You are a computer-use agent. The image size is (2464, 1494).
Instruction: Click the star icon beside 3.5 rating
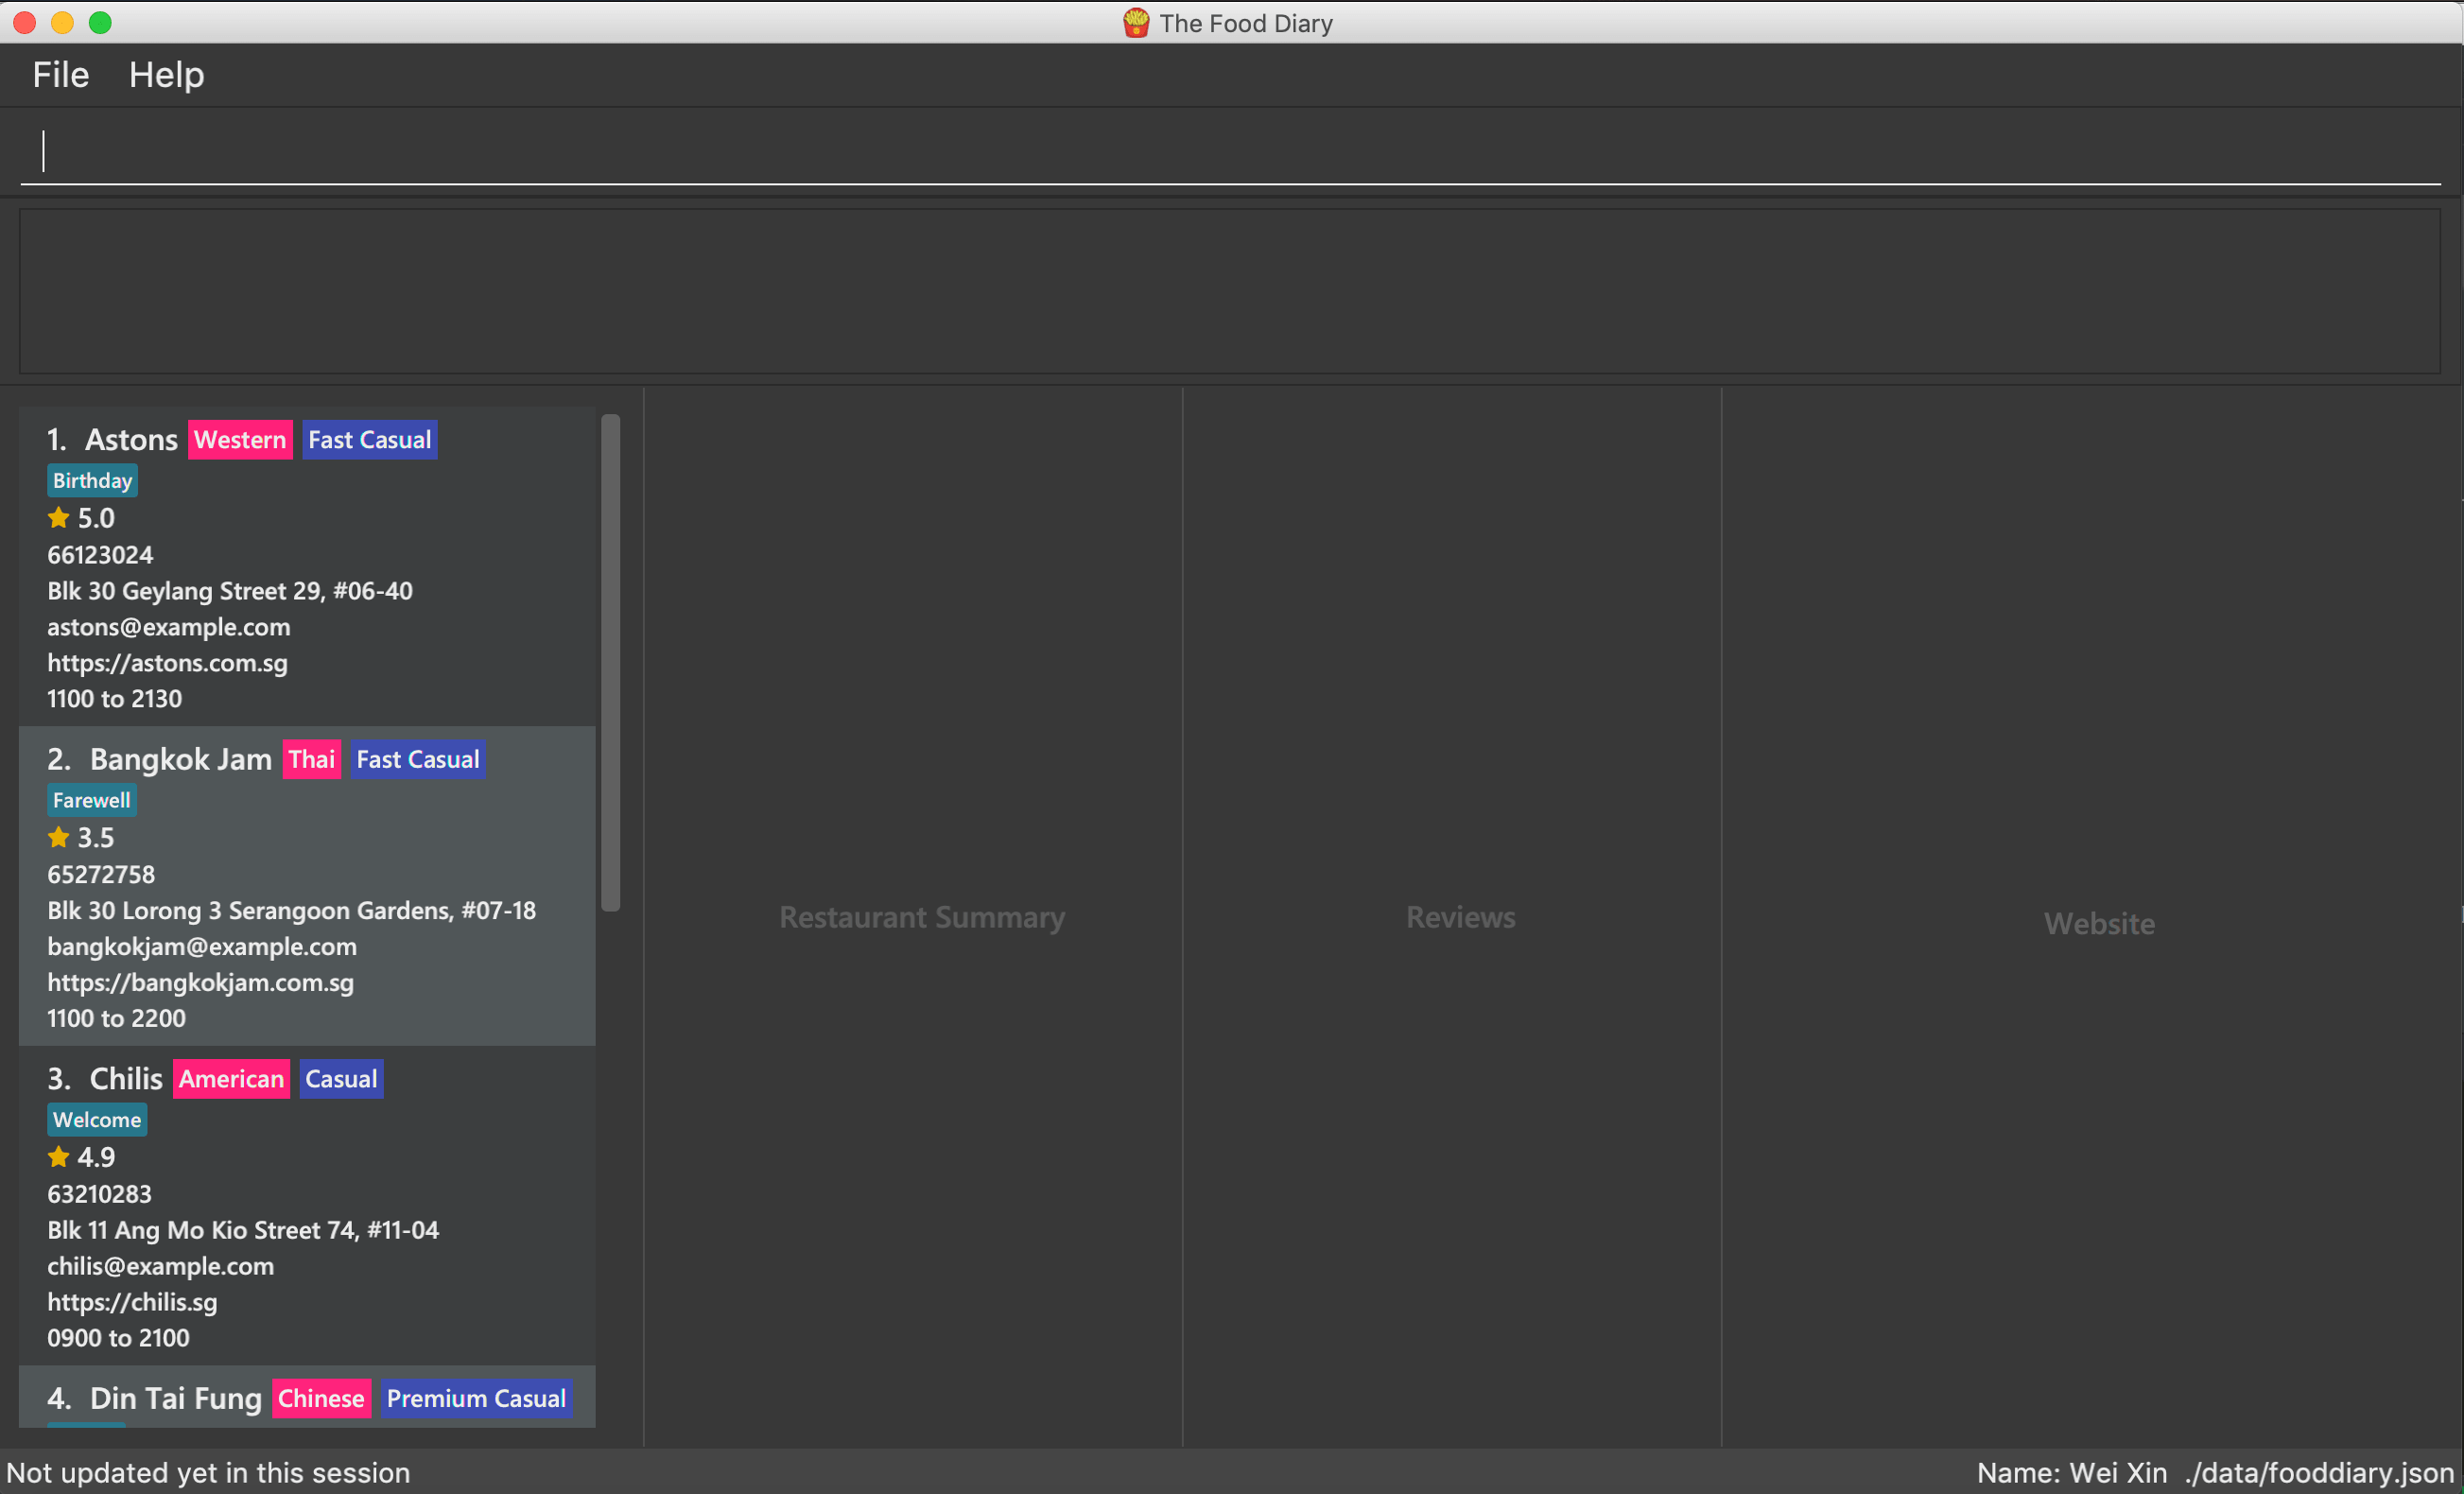(x=58, y=837)
